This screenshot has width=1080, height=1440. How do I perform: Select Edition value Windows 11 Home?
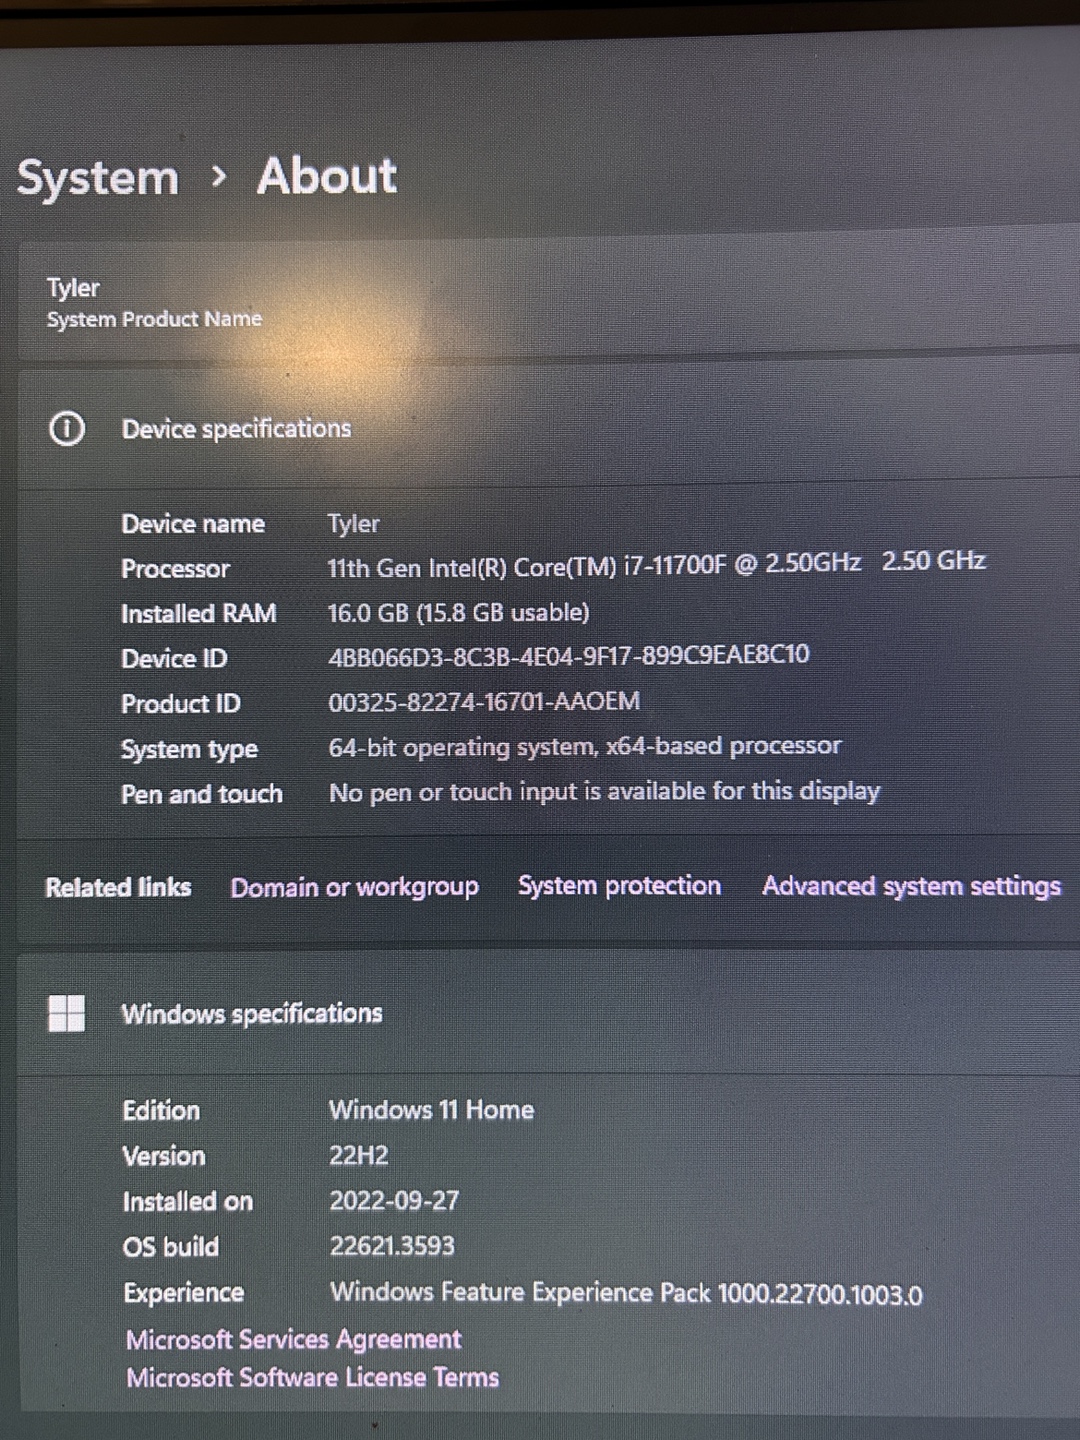click(431, 1110)
